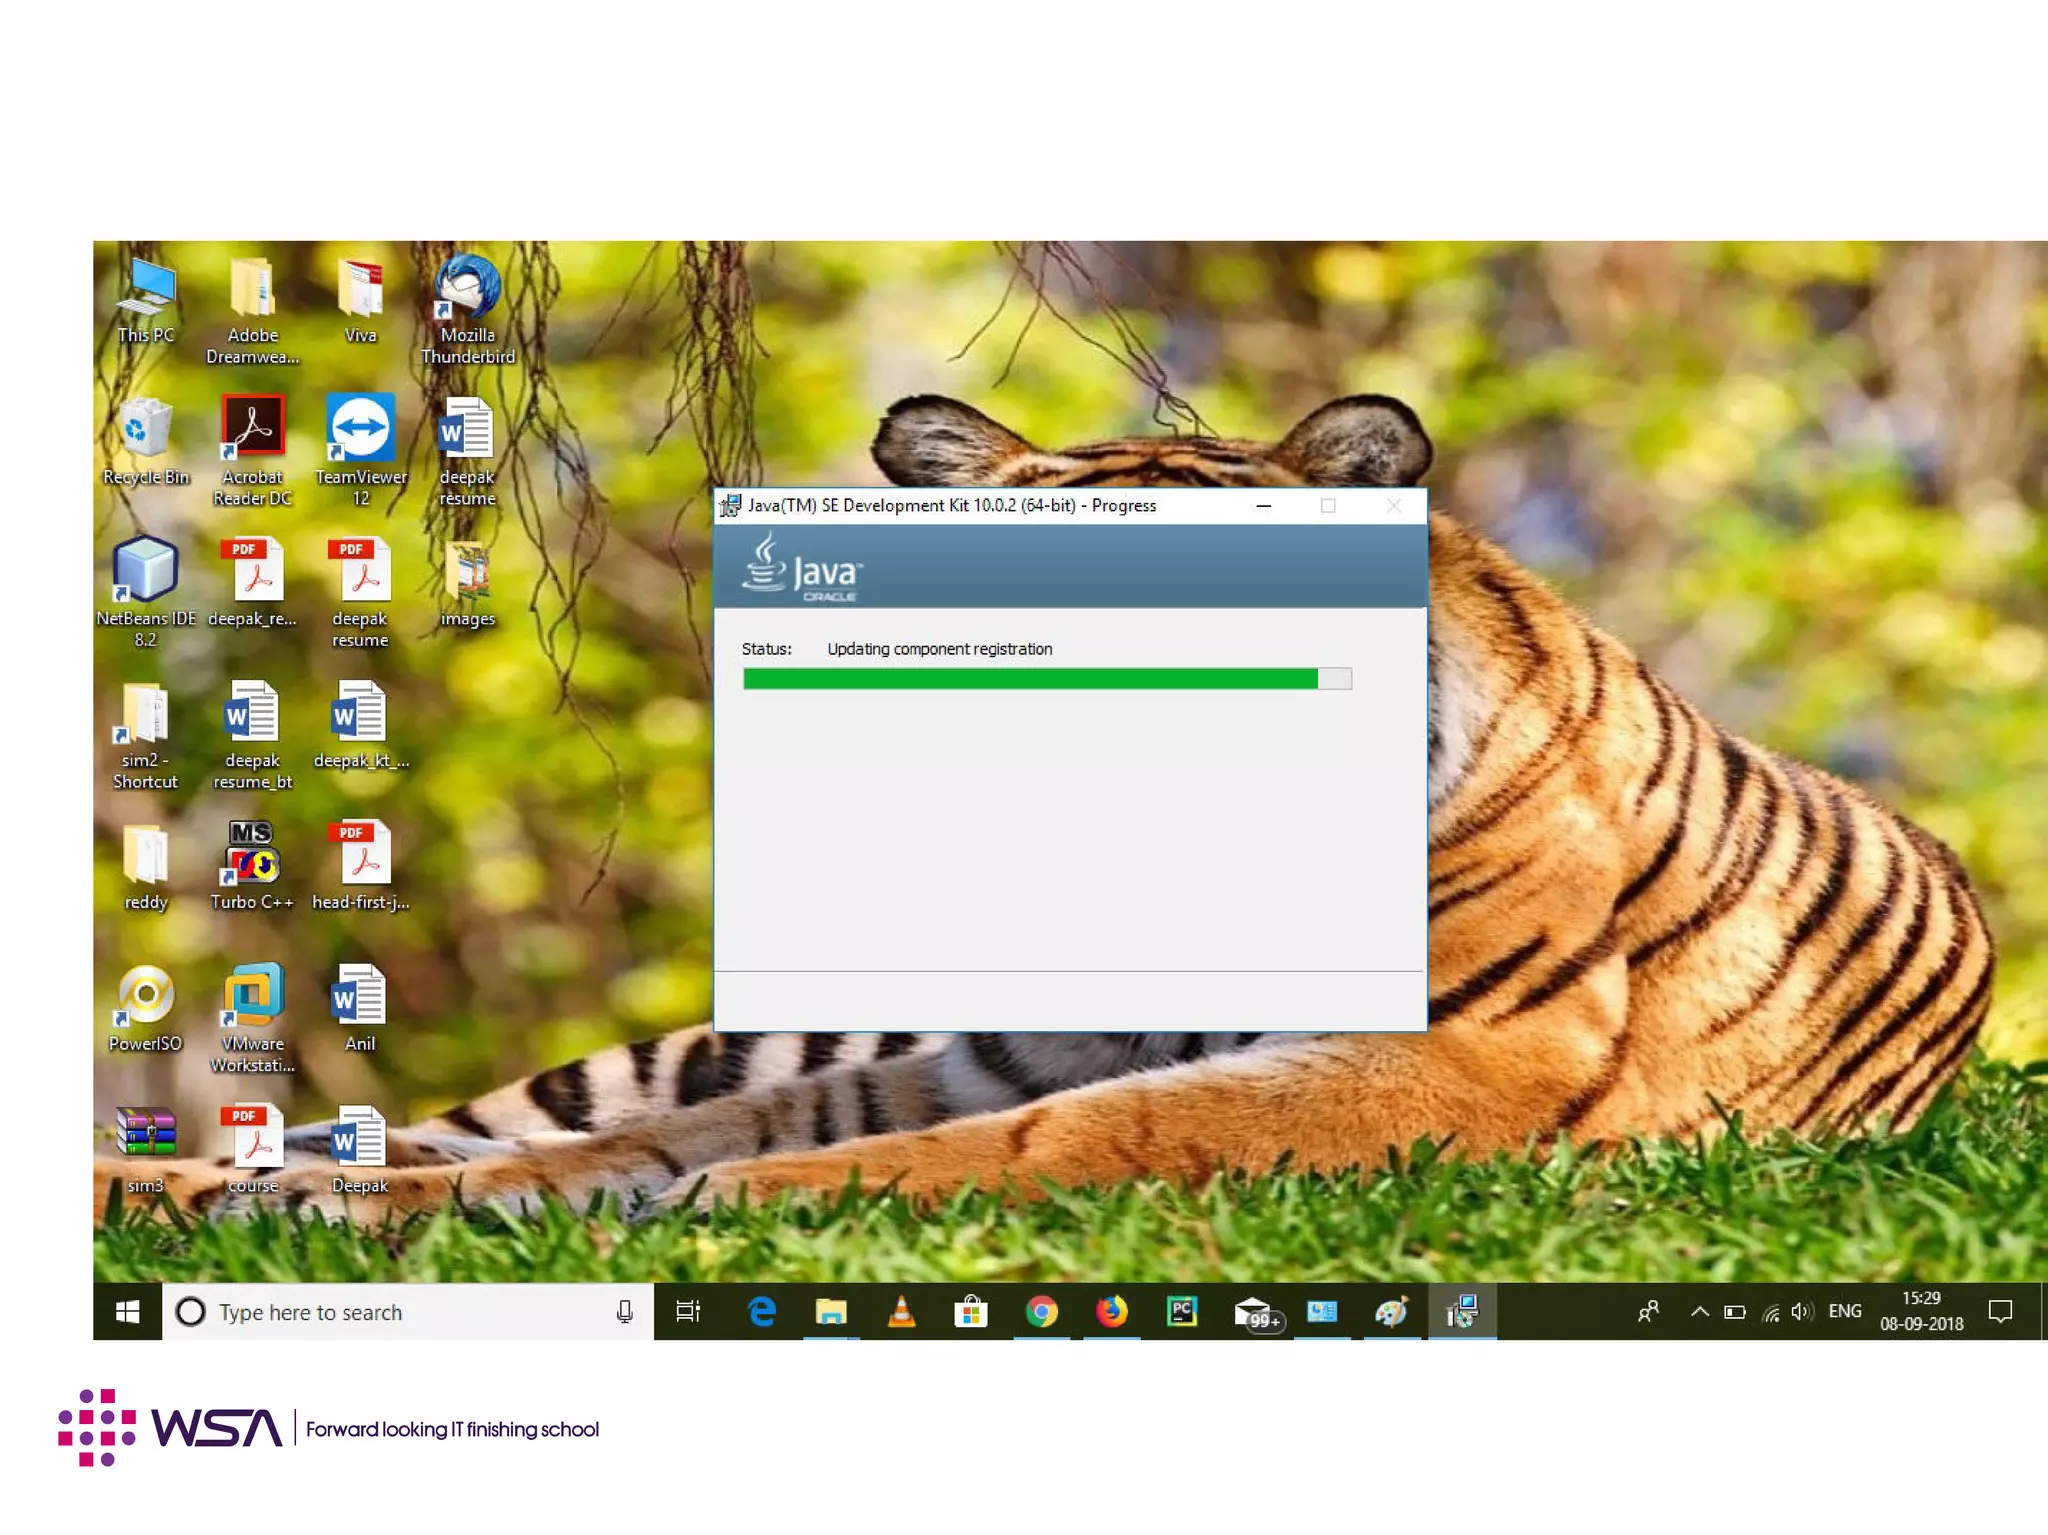Launch Acrobat Reader DC shortcut
Screen dimensions: 2048x1535
click(x=252, y=452)
